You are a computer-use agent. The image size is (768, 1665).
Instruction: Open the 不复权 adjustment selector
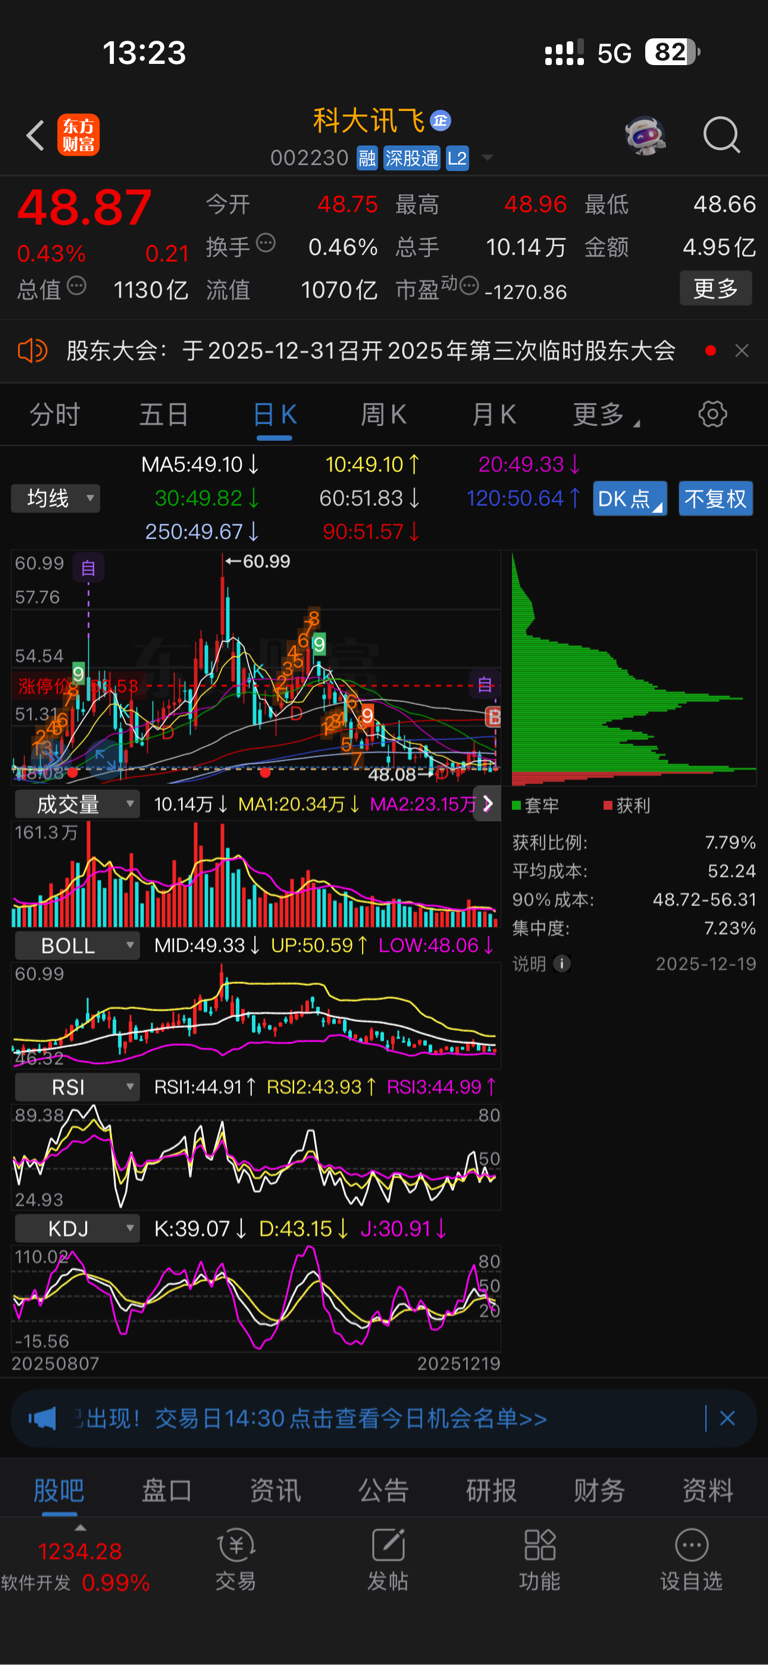[x=716, y=498]
